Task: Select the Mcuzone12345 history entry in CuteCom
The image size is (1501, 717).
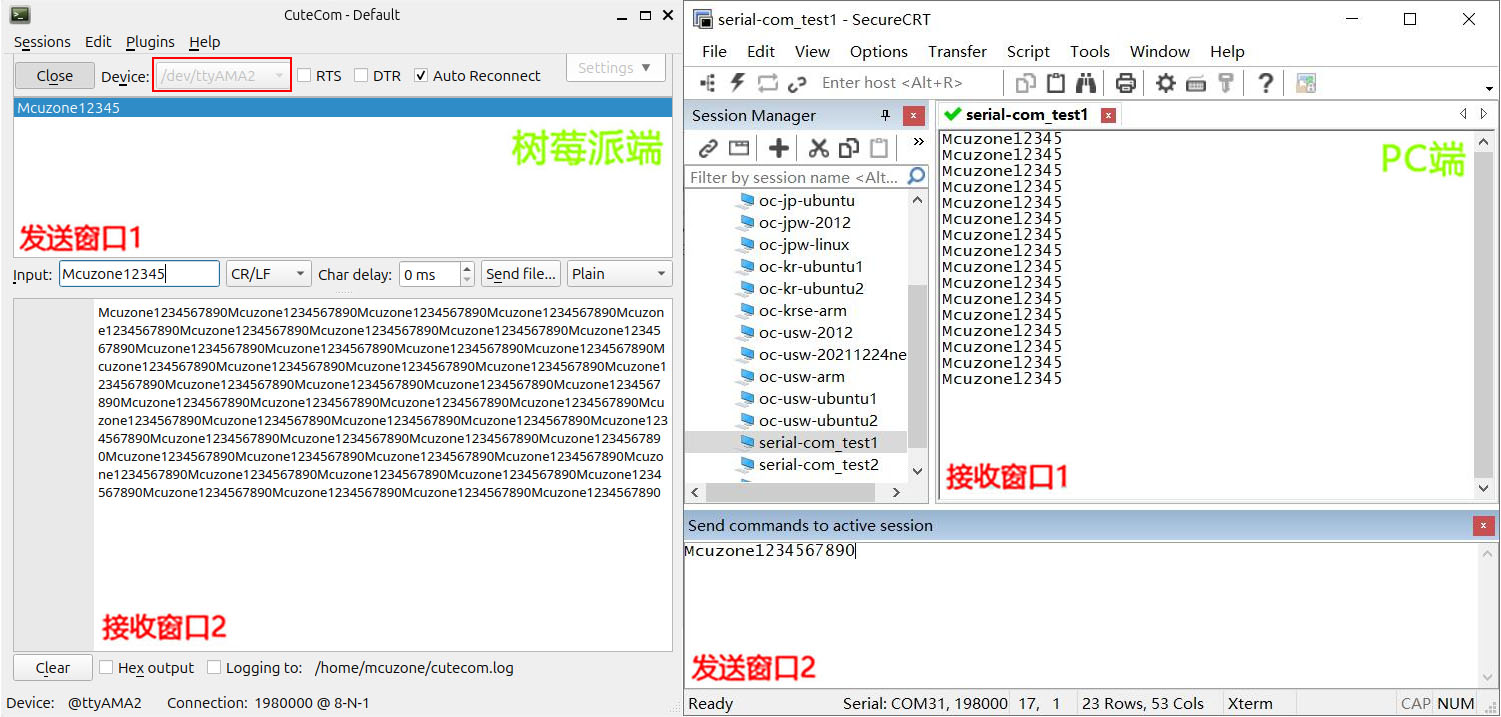Action: [x=343, y=108]
